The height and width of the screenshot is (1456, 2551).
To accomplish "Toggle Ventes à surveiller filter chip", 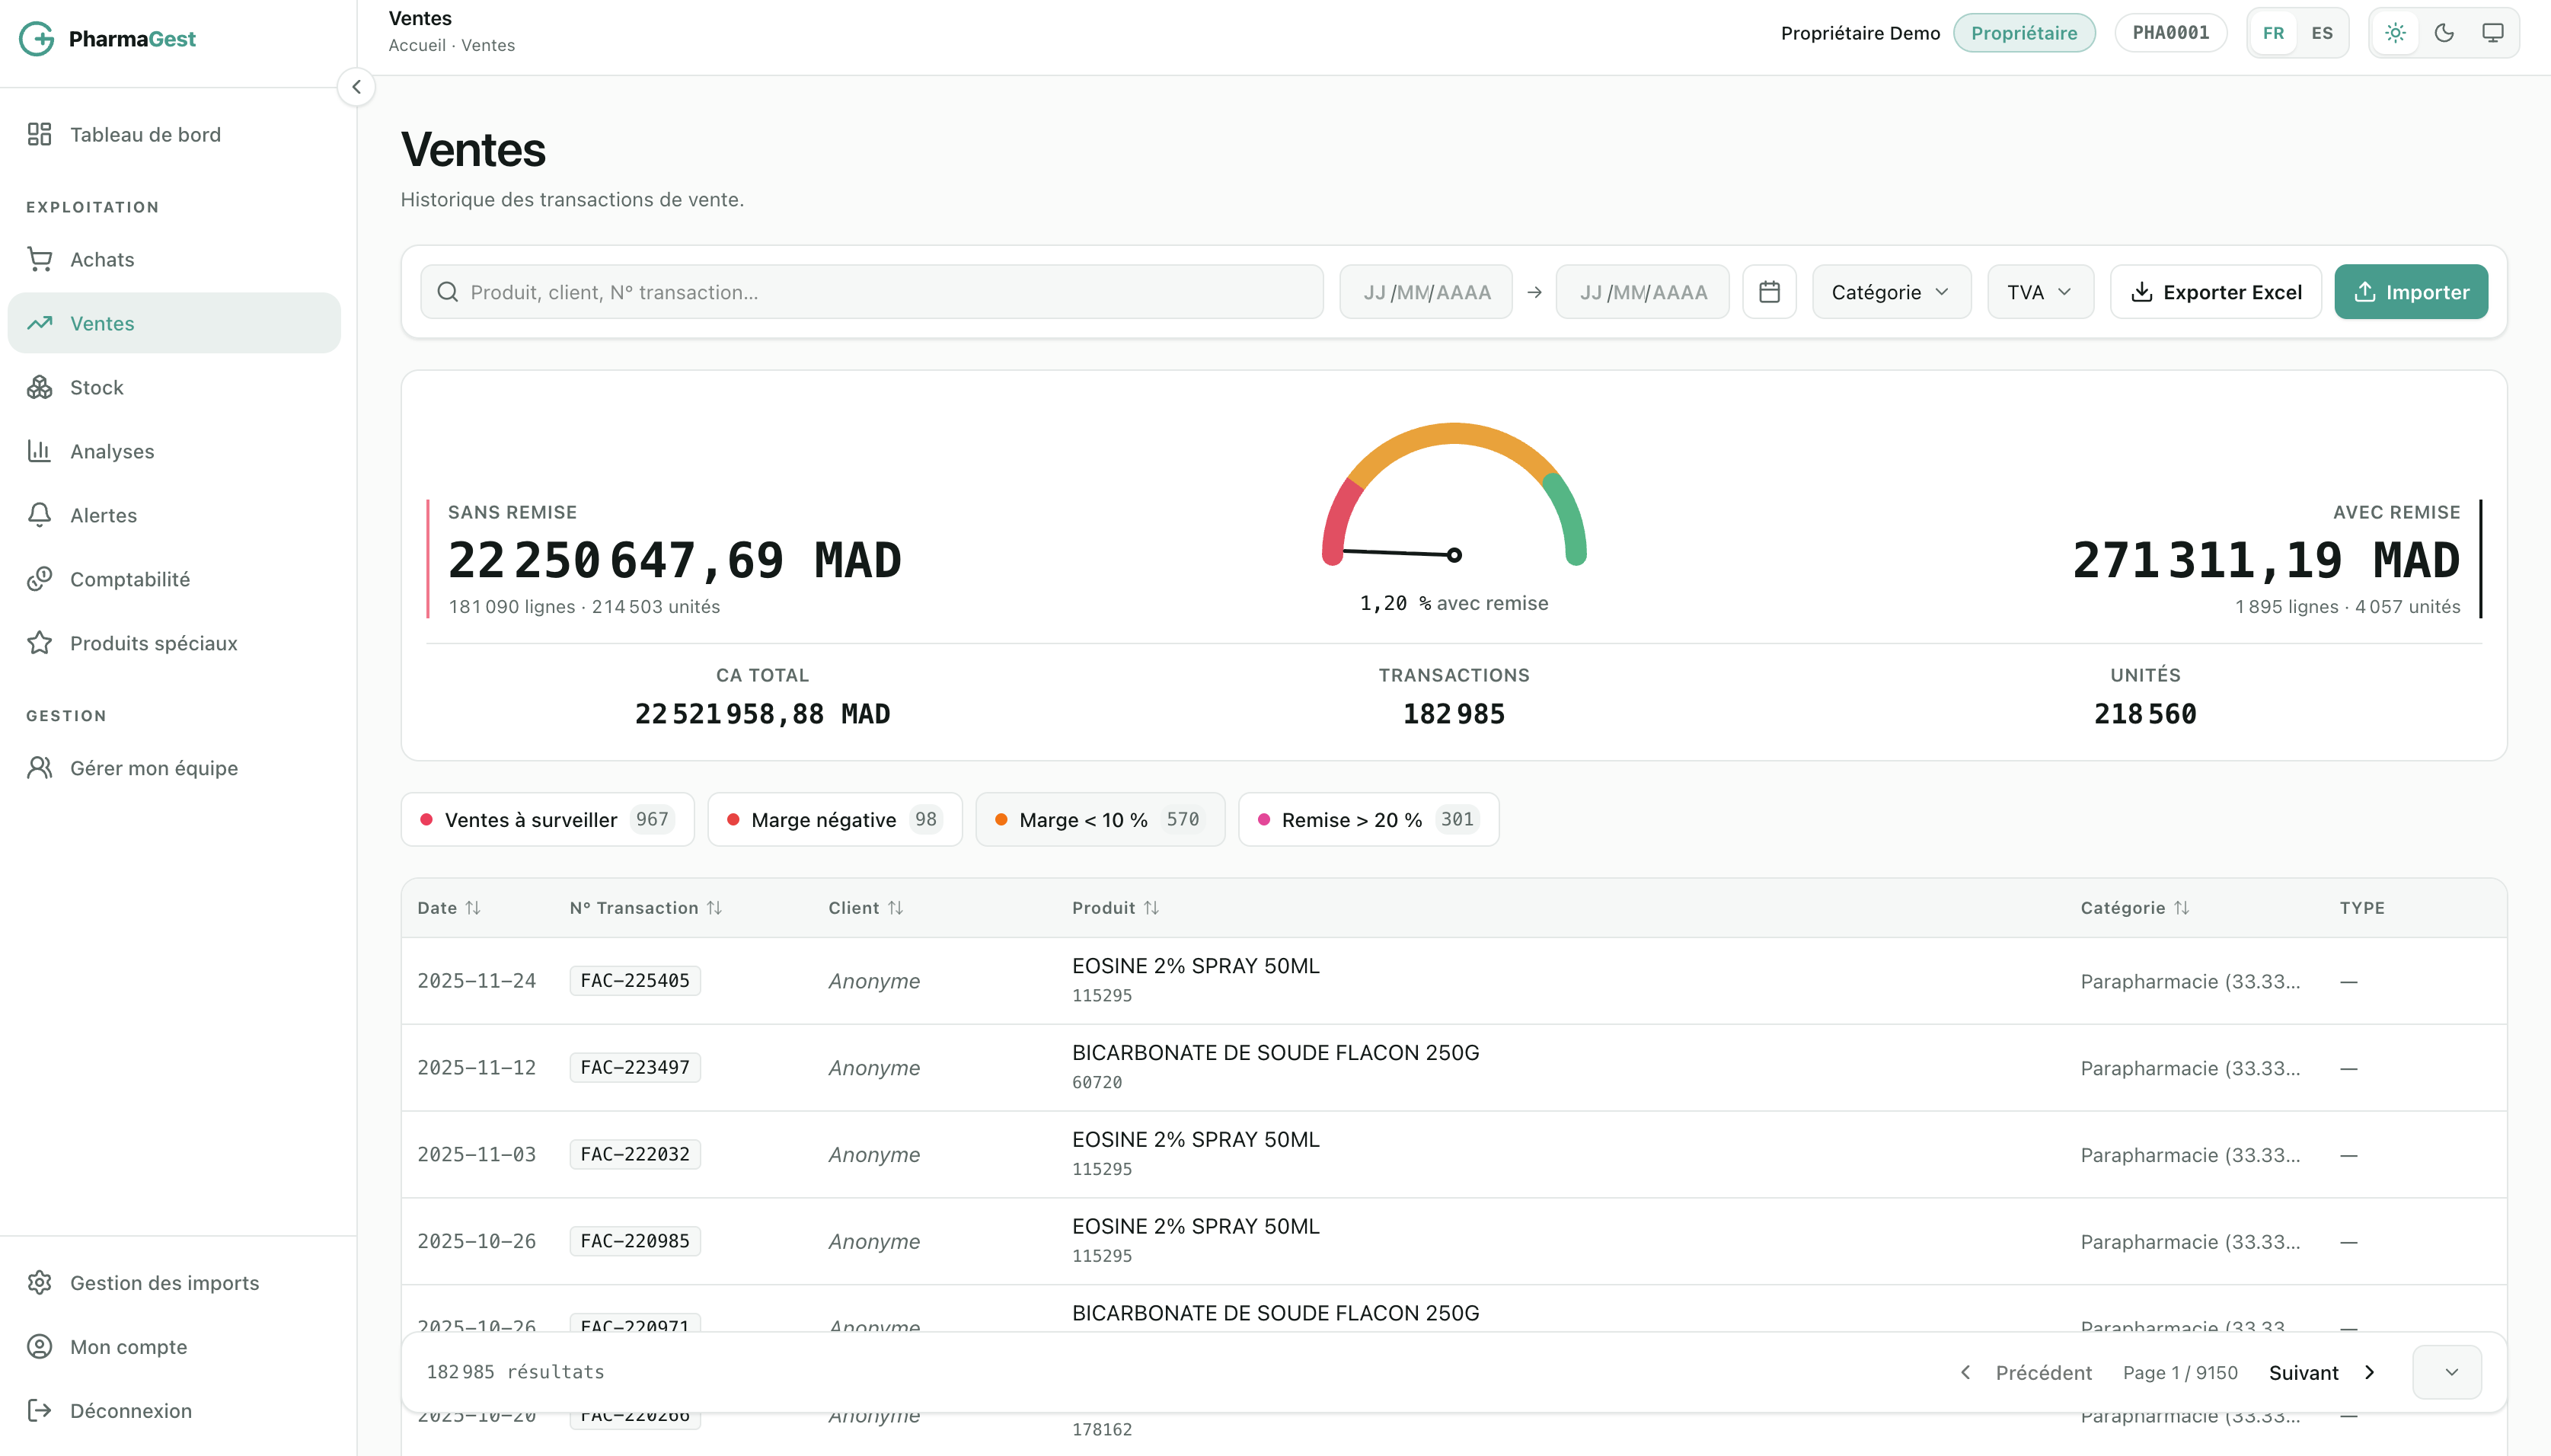I will click(547, 820).
